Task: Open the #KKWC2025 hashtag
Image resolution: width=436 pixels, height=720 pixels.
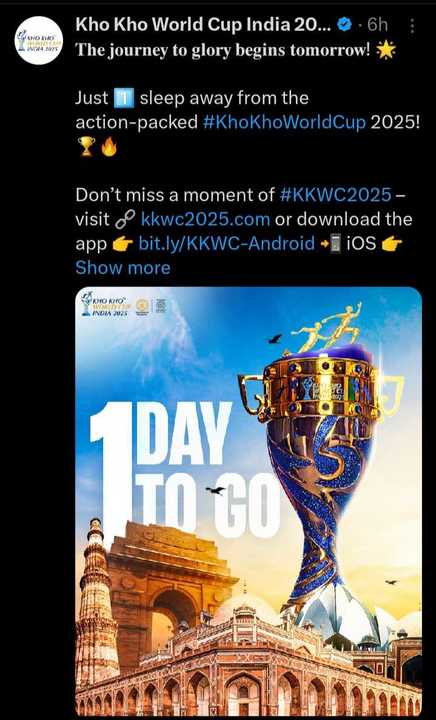Action: [x=335, y=195]
